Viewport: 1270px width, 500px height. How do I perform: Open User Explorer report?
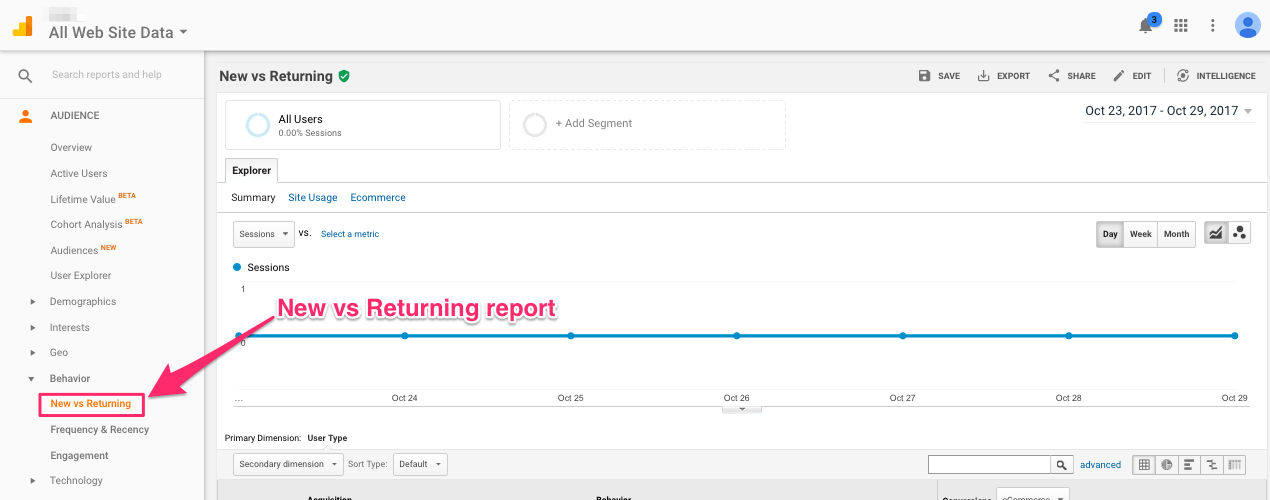[81, 275]
